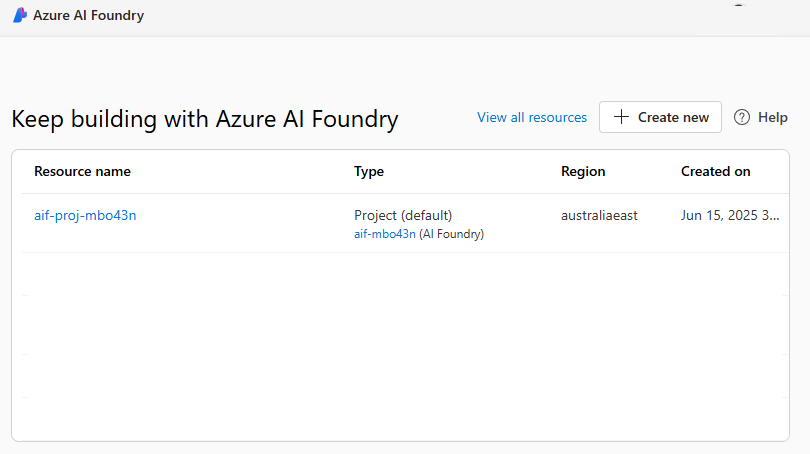The image size is (810, 454).
Task: Click the Azure AI Foundry header title text
Action: click(88, 15)
